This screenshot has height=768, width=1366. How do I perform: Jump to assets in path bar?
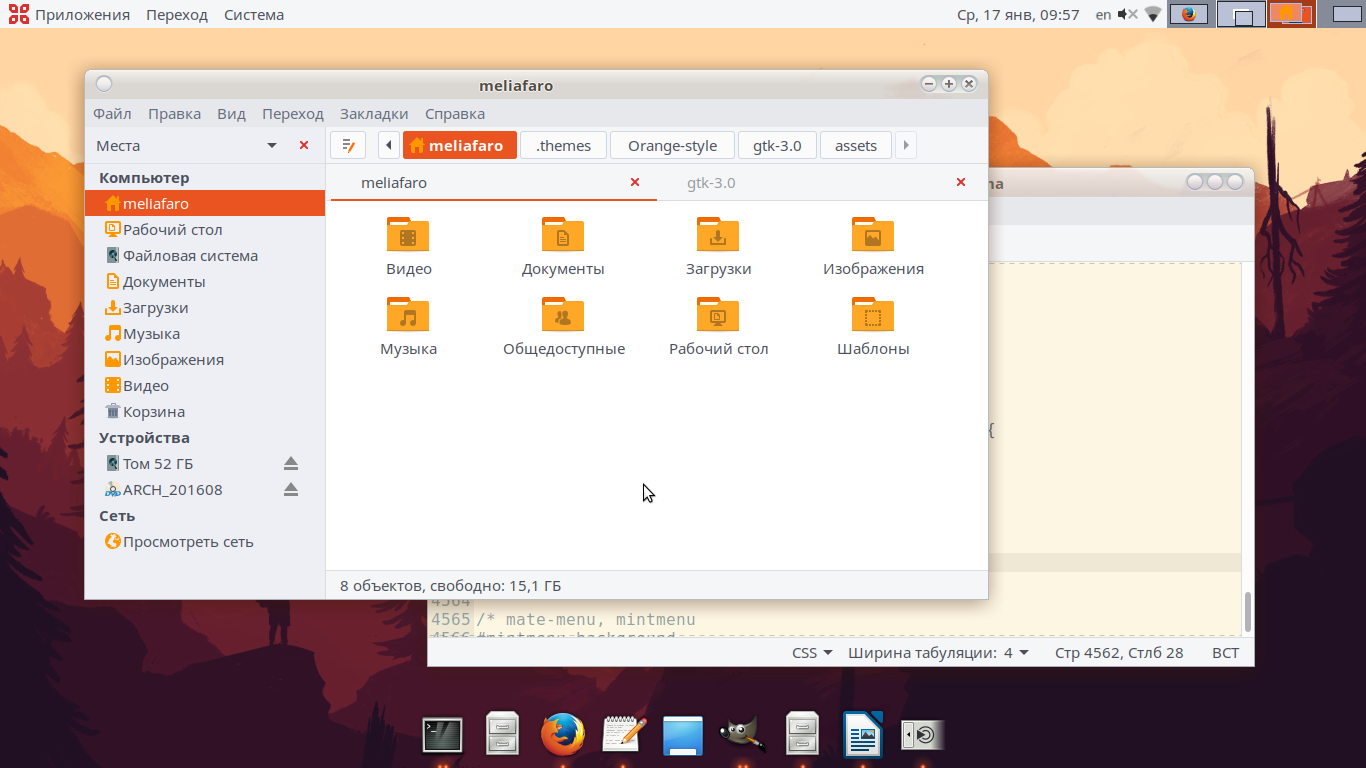[856, 145]
